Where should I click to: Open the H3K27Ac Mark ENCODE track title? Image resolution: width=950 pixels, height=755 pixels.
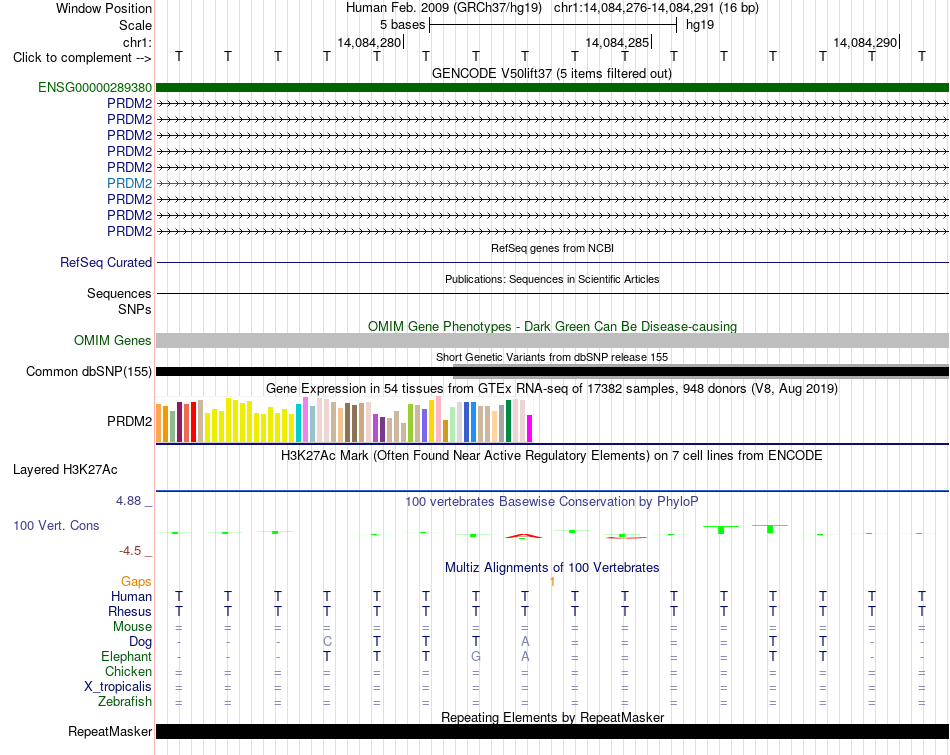tap(551, 456)
